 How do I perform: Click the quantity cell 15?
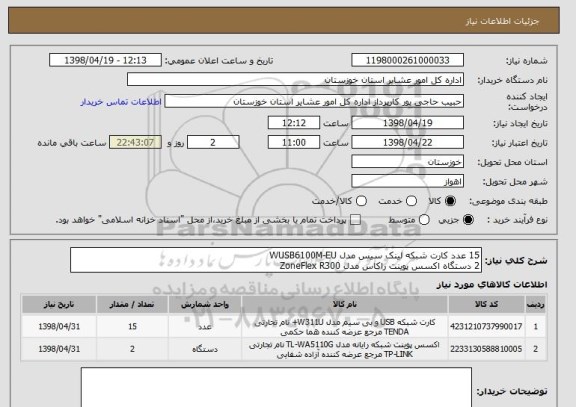click(x=132, y=326)
